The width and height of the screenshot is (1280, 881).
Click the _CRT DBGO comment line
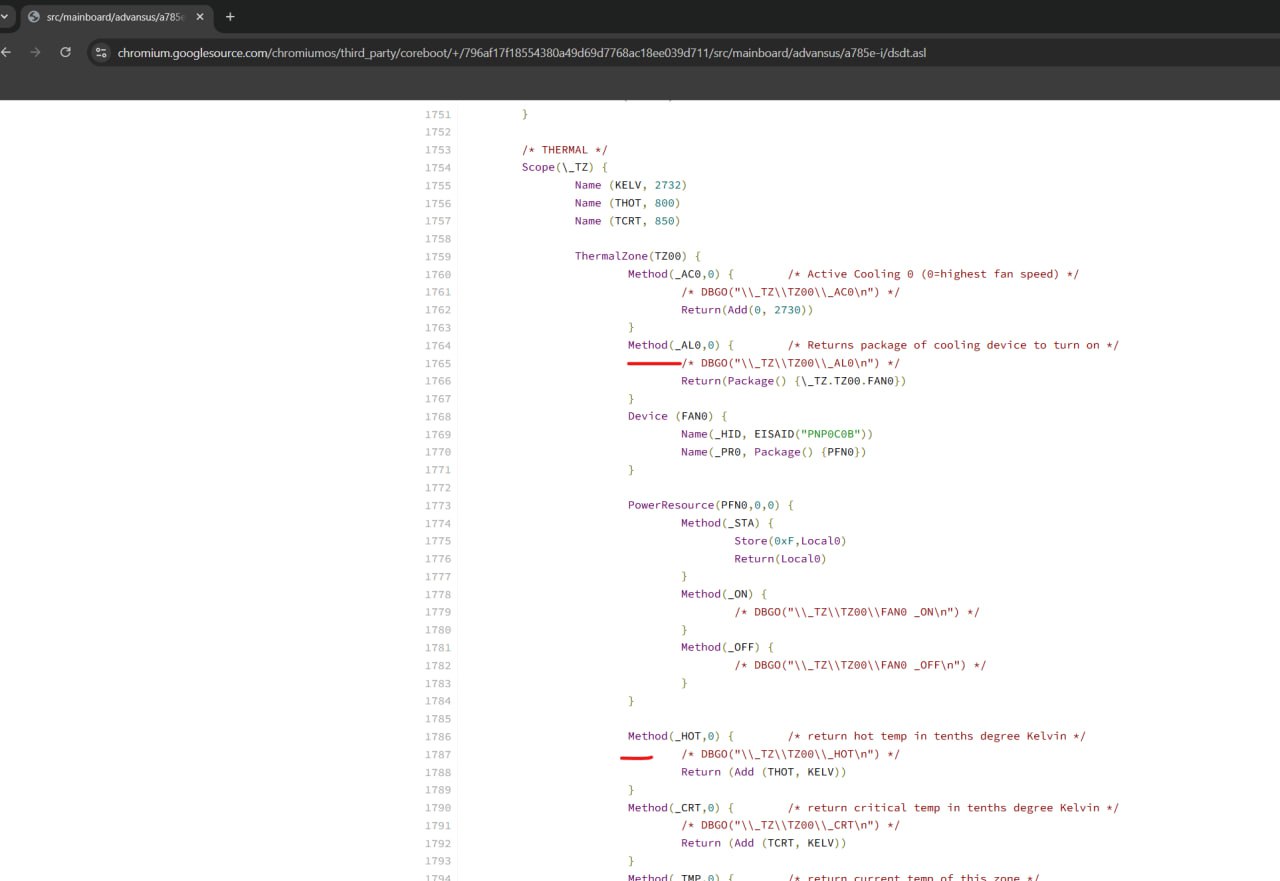(791, 825)
